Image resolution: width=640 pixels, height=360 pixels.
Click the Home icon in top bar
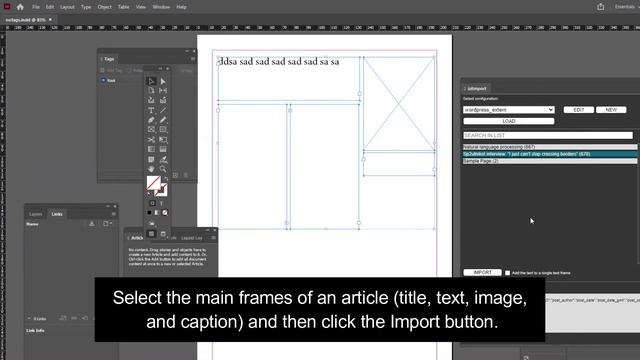click(20, 7)
